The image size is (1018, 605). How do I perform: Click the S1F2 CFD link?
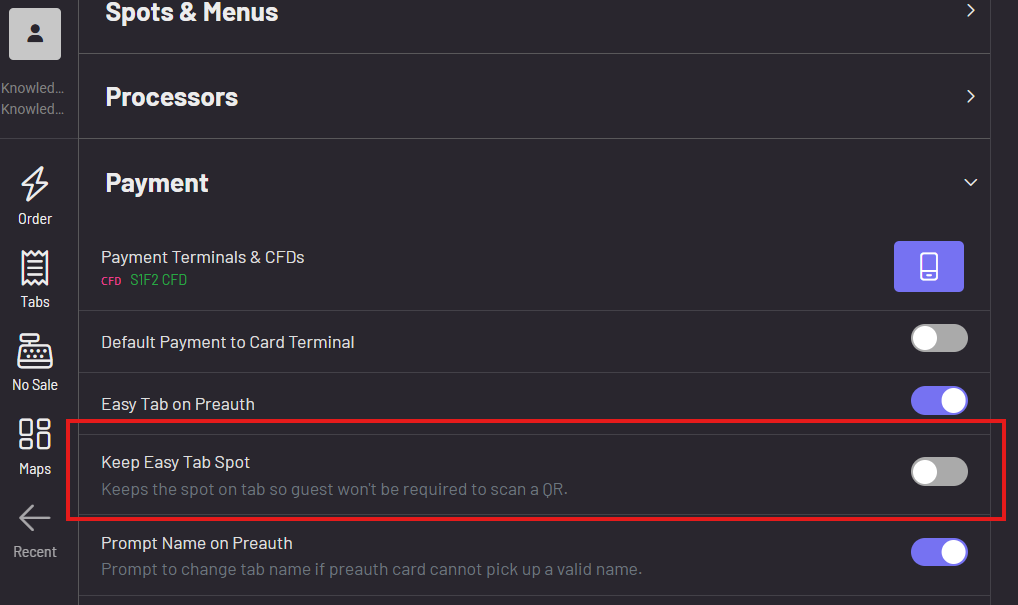point(158,281)
